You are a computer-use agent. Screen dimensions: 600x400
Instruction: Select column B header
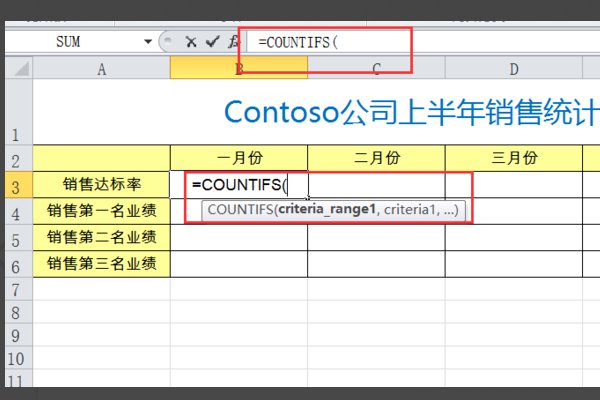click(x=239, y=69)
